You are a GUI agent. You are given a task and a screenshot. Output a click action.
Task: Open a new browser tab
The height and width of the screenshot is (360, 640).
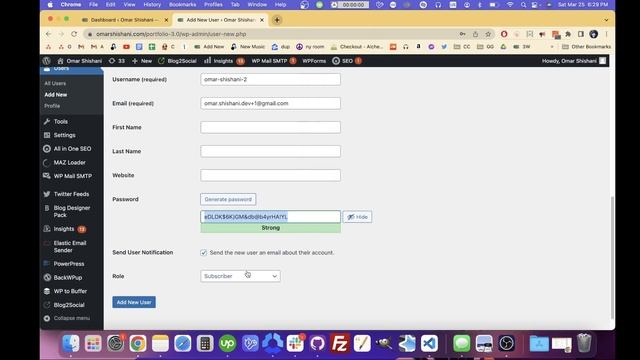pyautogui.click(x=277, y=20)
